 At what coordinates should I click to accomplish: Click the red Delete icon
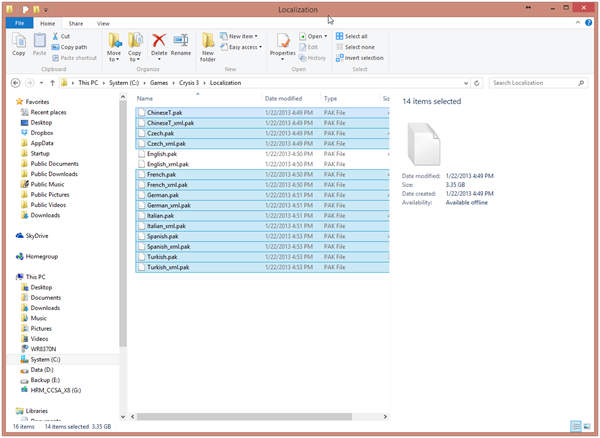[159, 41]
